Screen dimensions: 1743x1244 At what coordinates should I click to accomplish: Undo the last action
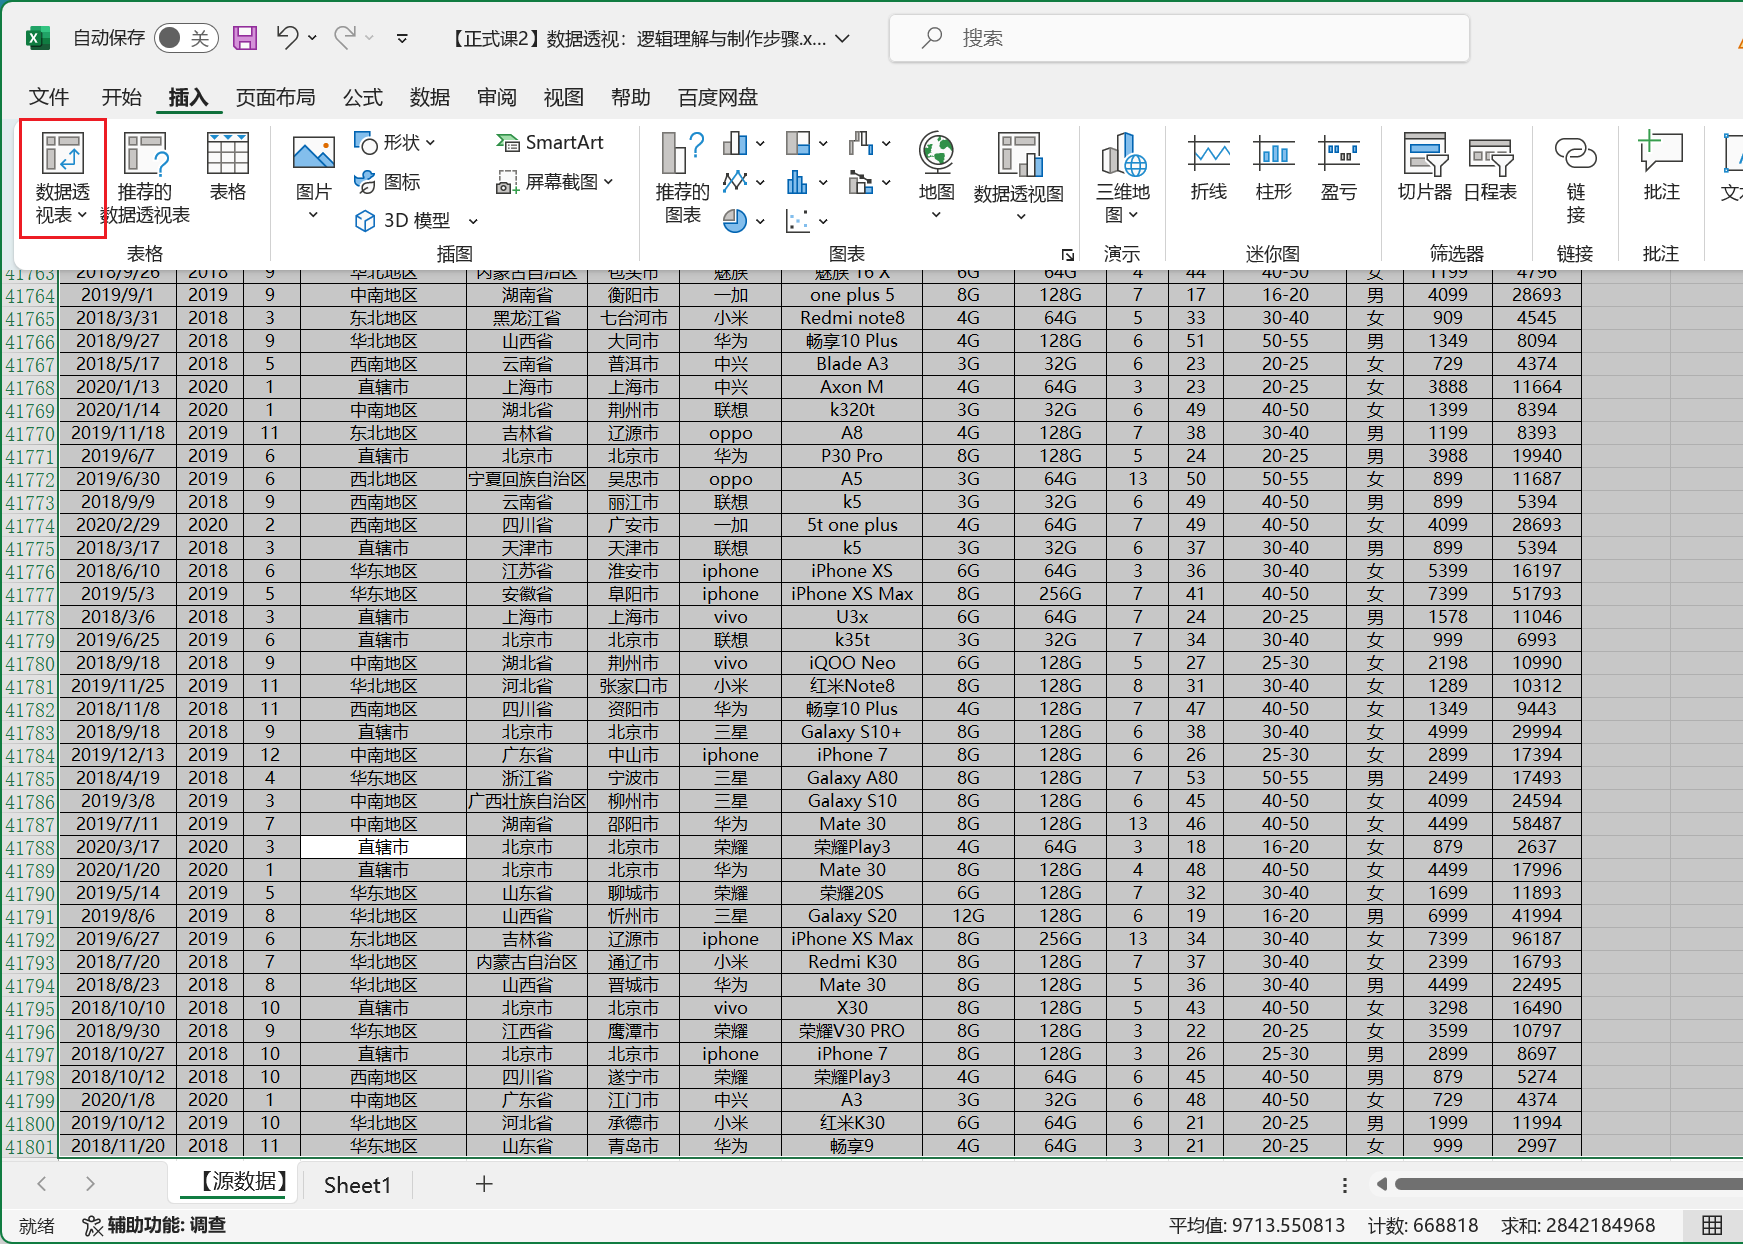pyautogui.click(x=288, y=38)
